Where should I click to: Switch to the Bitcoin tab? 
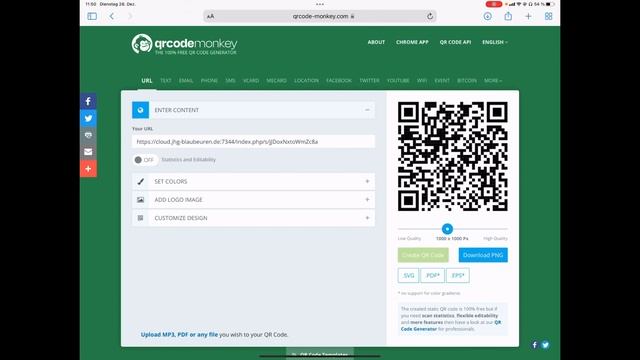pyautogui.click(x=467, y=80)
